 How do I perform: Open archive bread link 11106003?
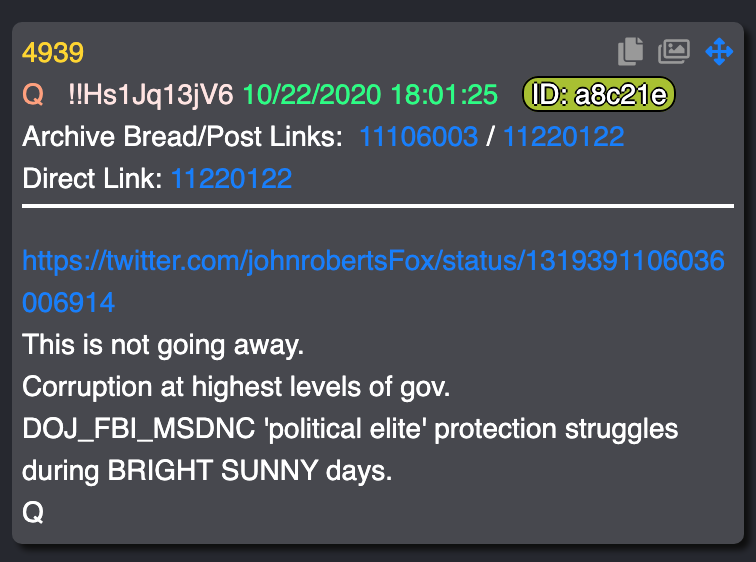(418, 136)
